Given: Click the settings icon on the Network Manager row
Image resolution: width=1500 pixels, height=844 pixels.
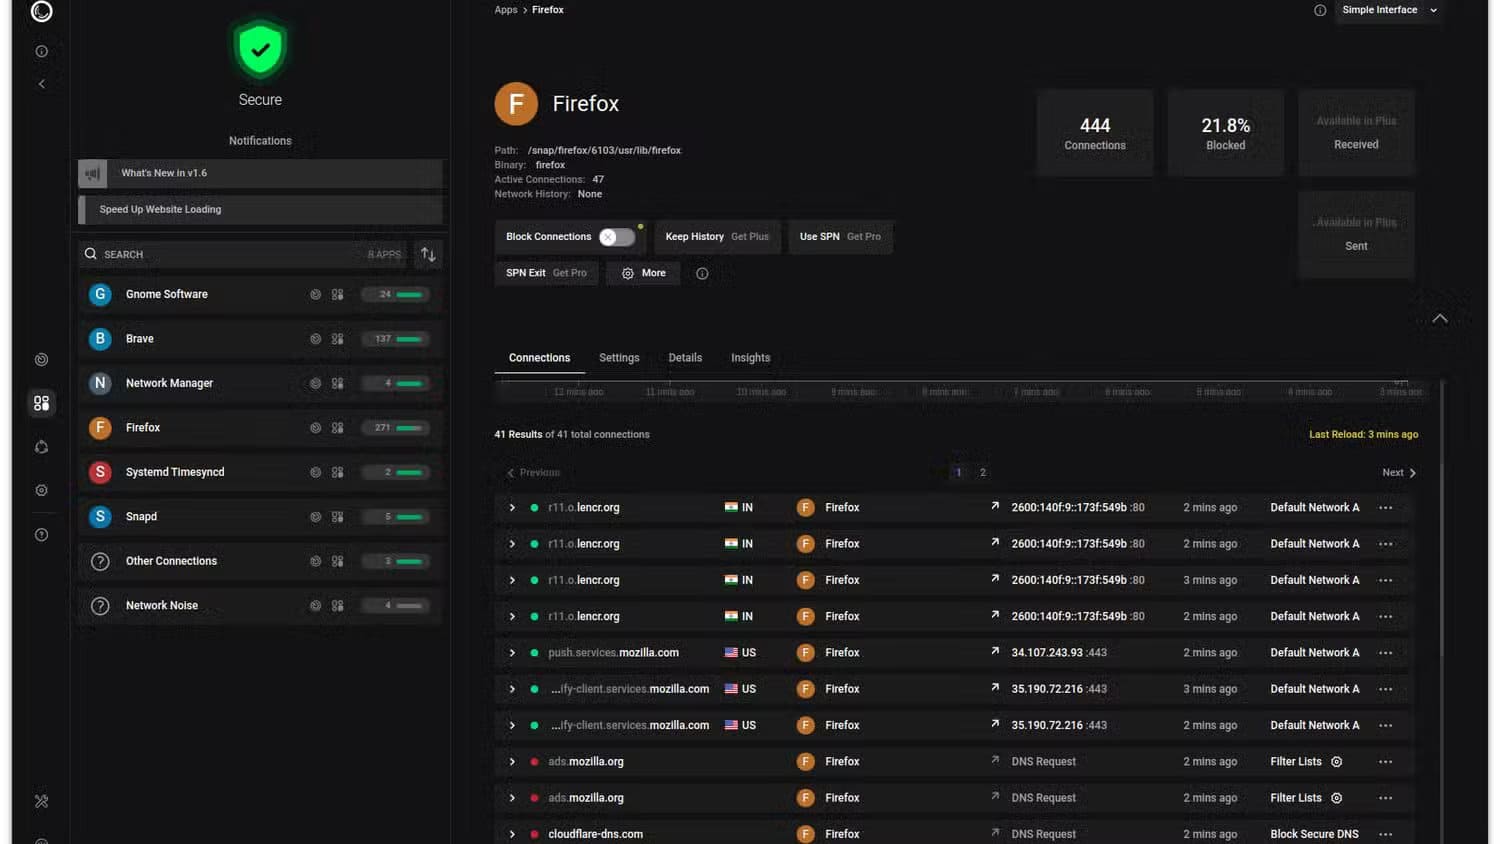Looking at the screenshot, I should pos(315,383).
